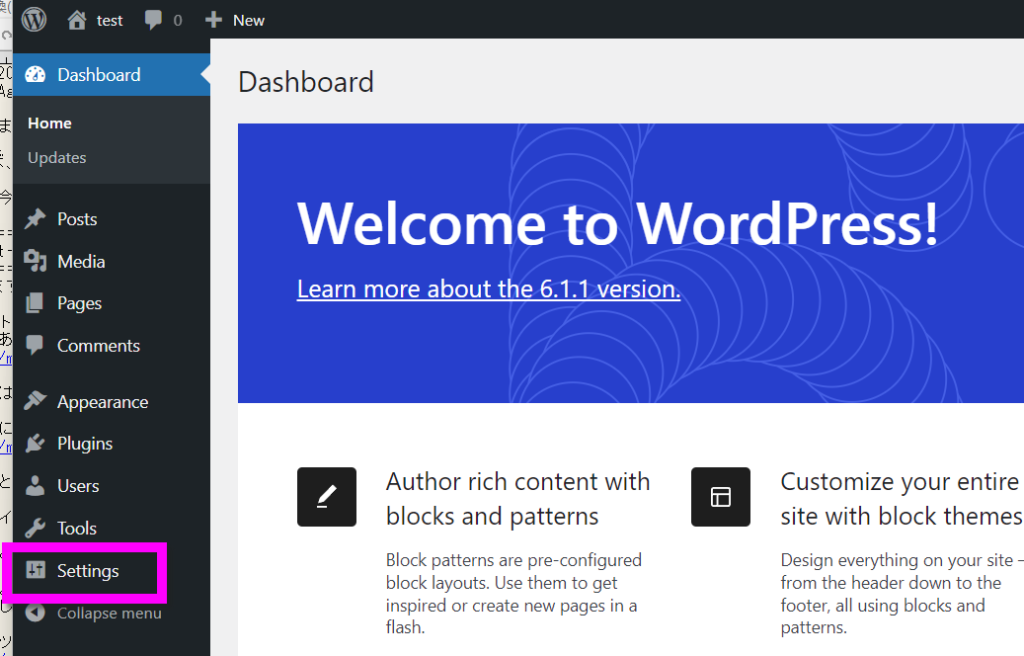Screen dimensions: 1024x656
Task: Click the 'Block patterns are pre-configured' paragraph
Action: pyautogui.click(x=514, y=593)
